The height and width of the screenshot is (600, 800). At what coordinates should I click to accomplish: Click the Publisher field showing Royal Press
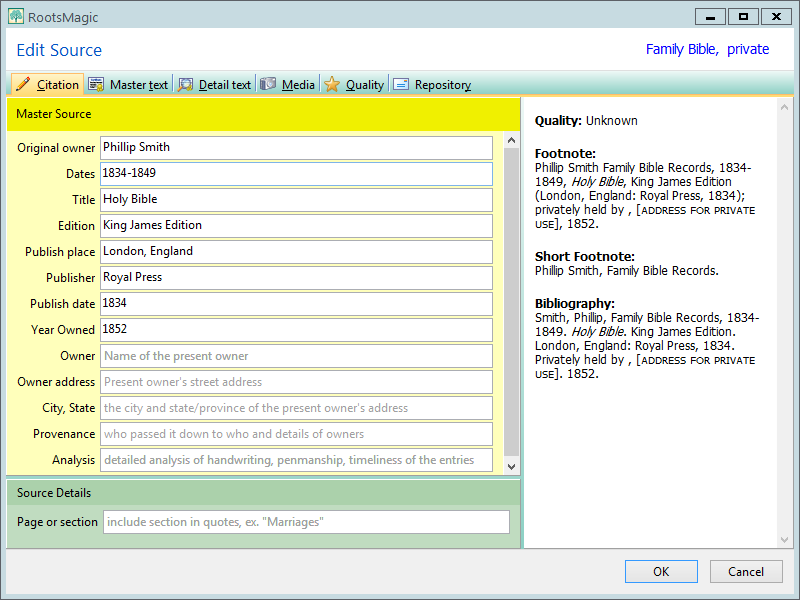[x=296, y=277]
